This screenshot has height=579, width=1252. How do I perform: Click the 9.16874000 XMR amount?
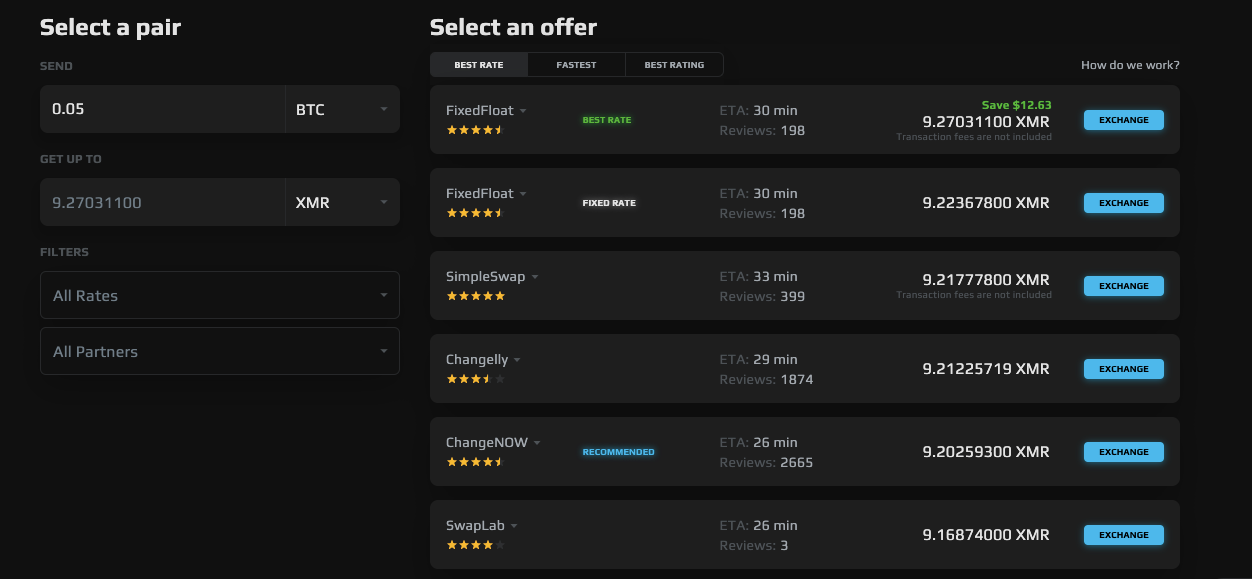(986, 535)
